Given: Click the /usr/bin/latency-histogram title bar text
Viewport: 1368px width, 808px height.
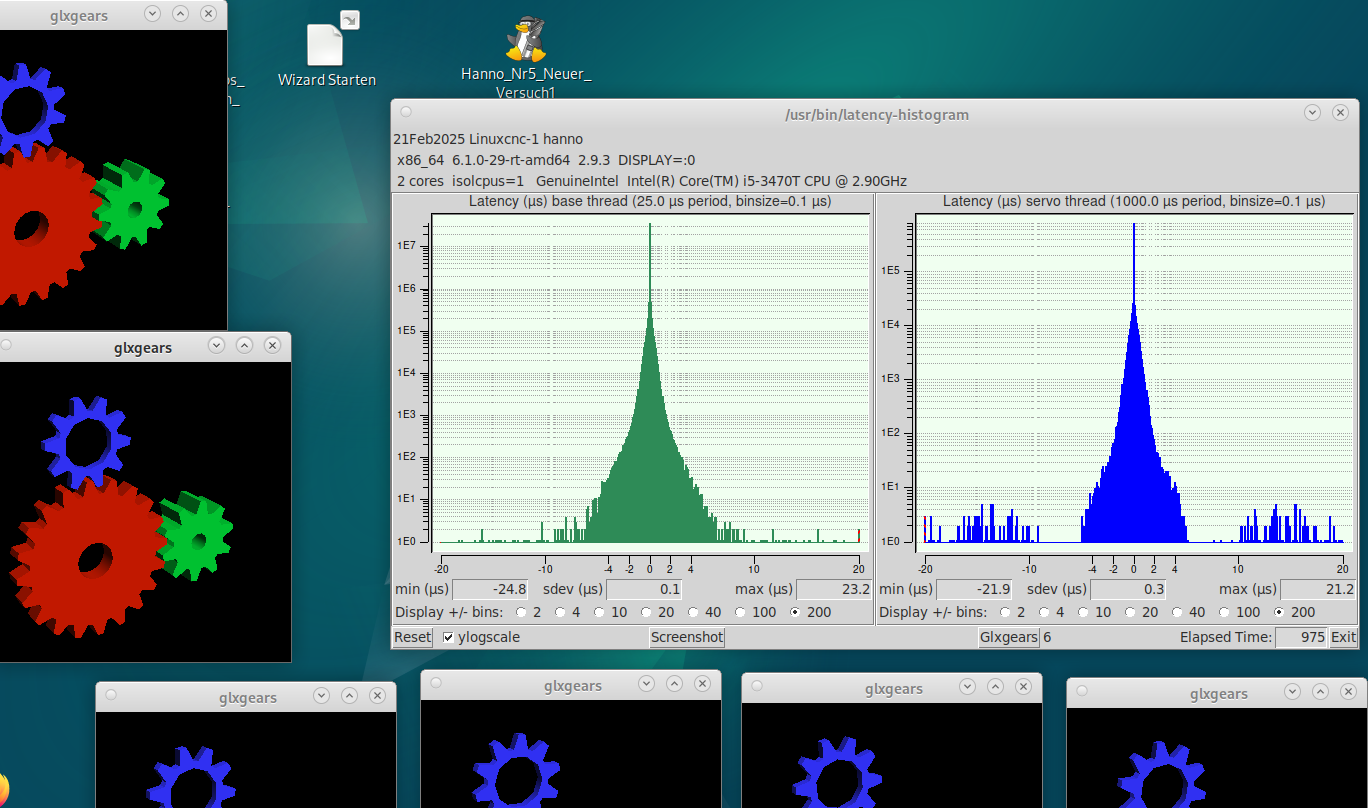Looking at the screenshot, I should (877, 115).
